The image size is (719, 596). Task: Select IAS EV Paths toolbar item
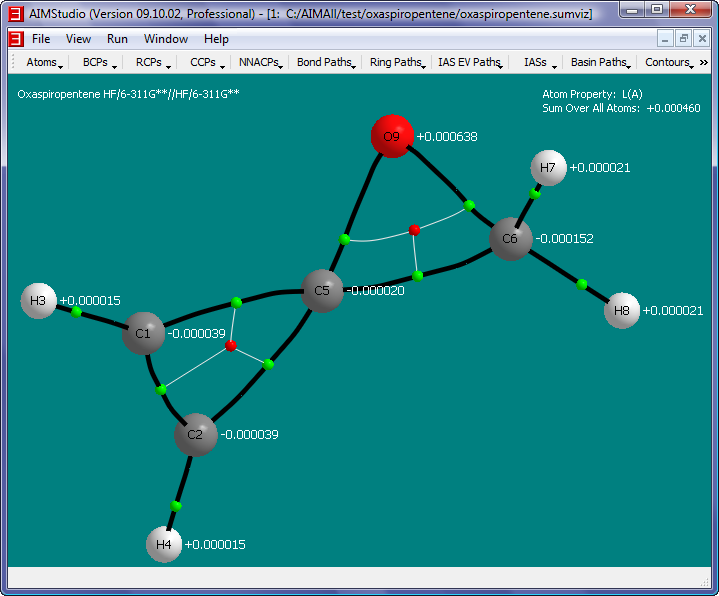[x=470, y=62]
